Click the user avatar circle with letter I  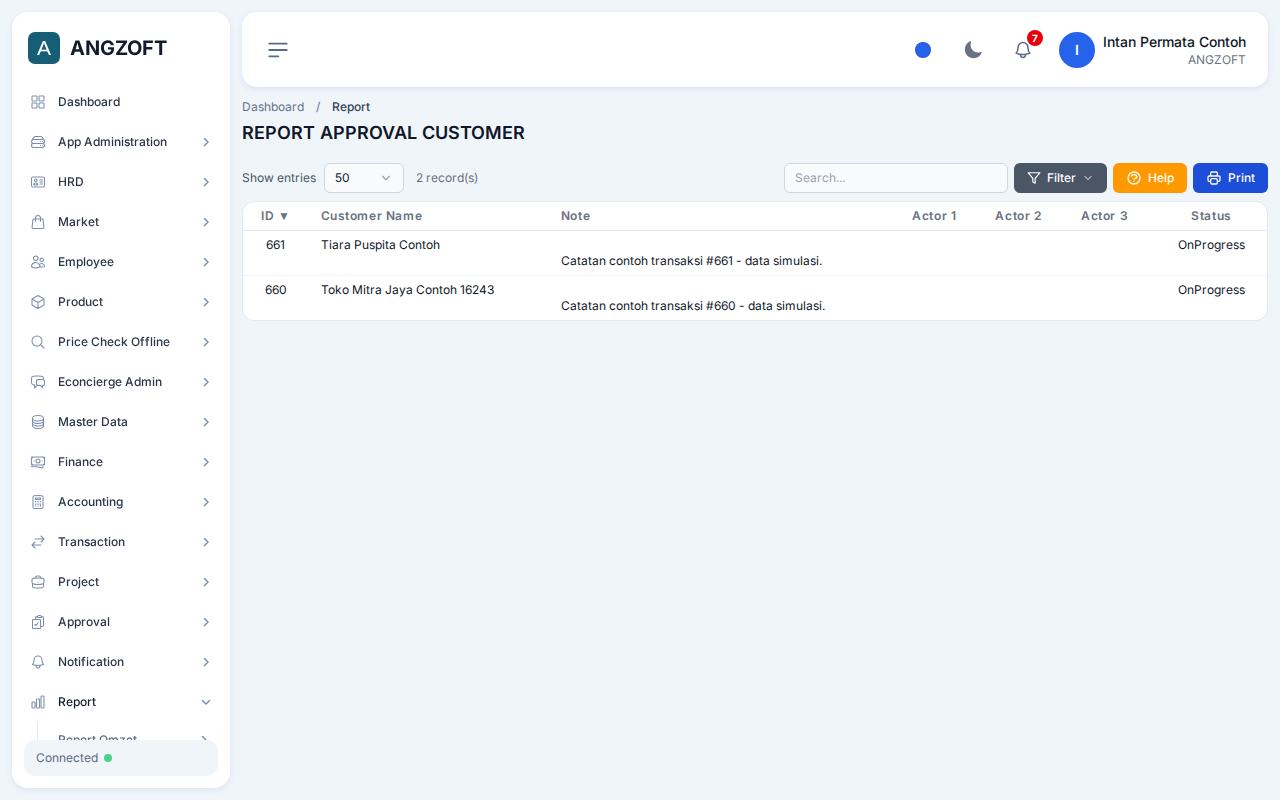click(1077, 50)
